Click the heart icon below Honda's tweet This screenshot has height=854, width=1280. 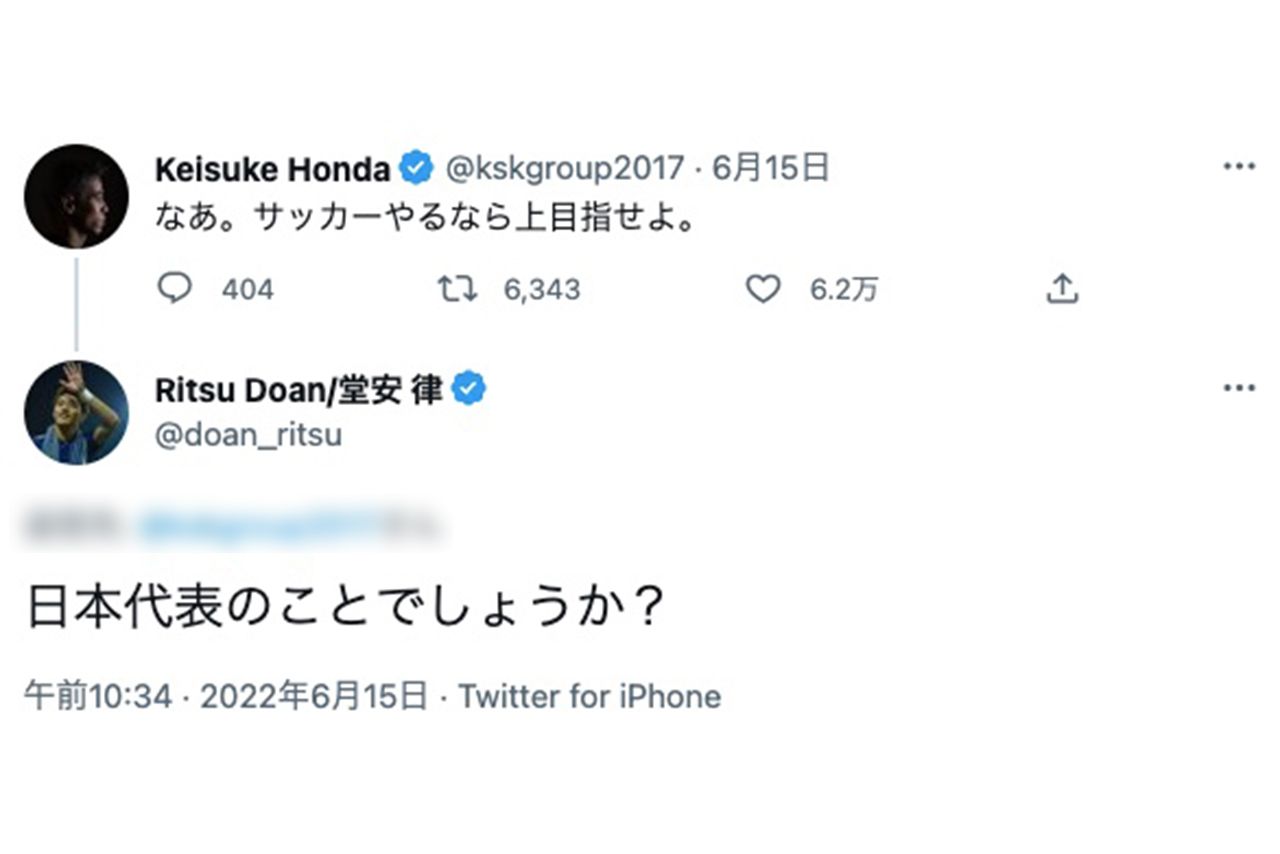tap(763, 289)
